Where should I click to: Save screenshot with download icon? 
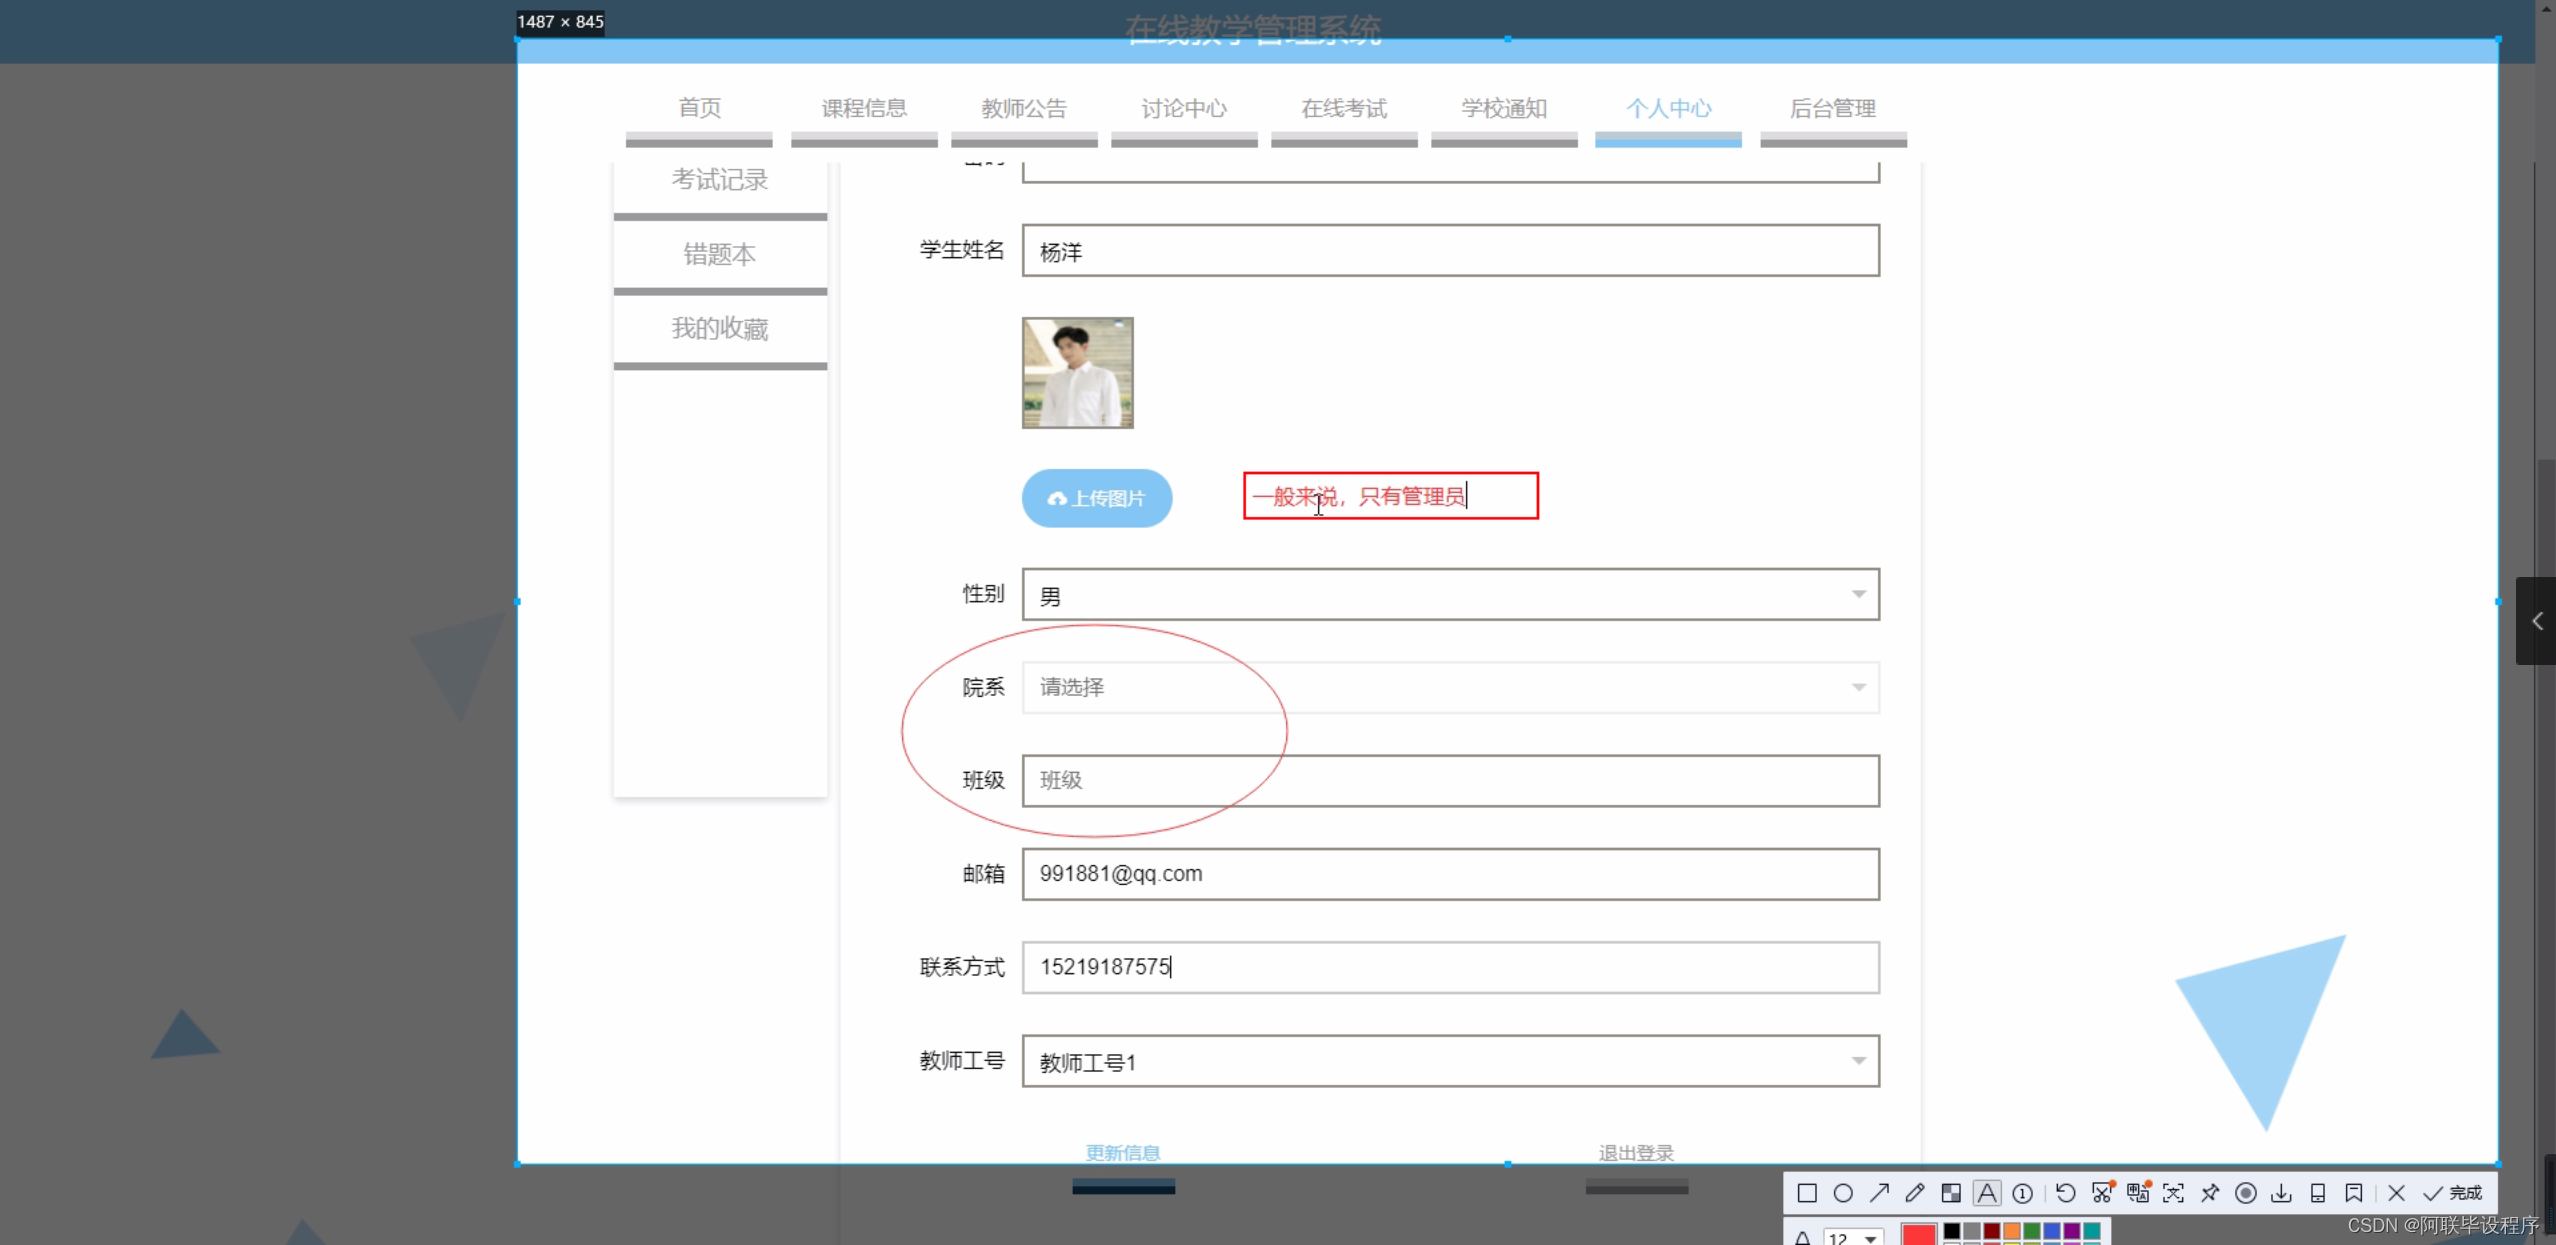tap(2281, 1193)
